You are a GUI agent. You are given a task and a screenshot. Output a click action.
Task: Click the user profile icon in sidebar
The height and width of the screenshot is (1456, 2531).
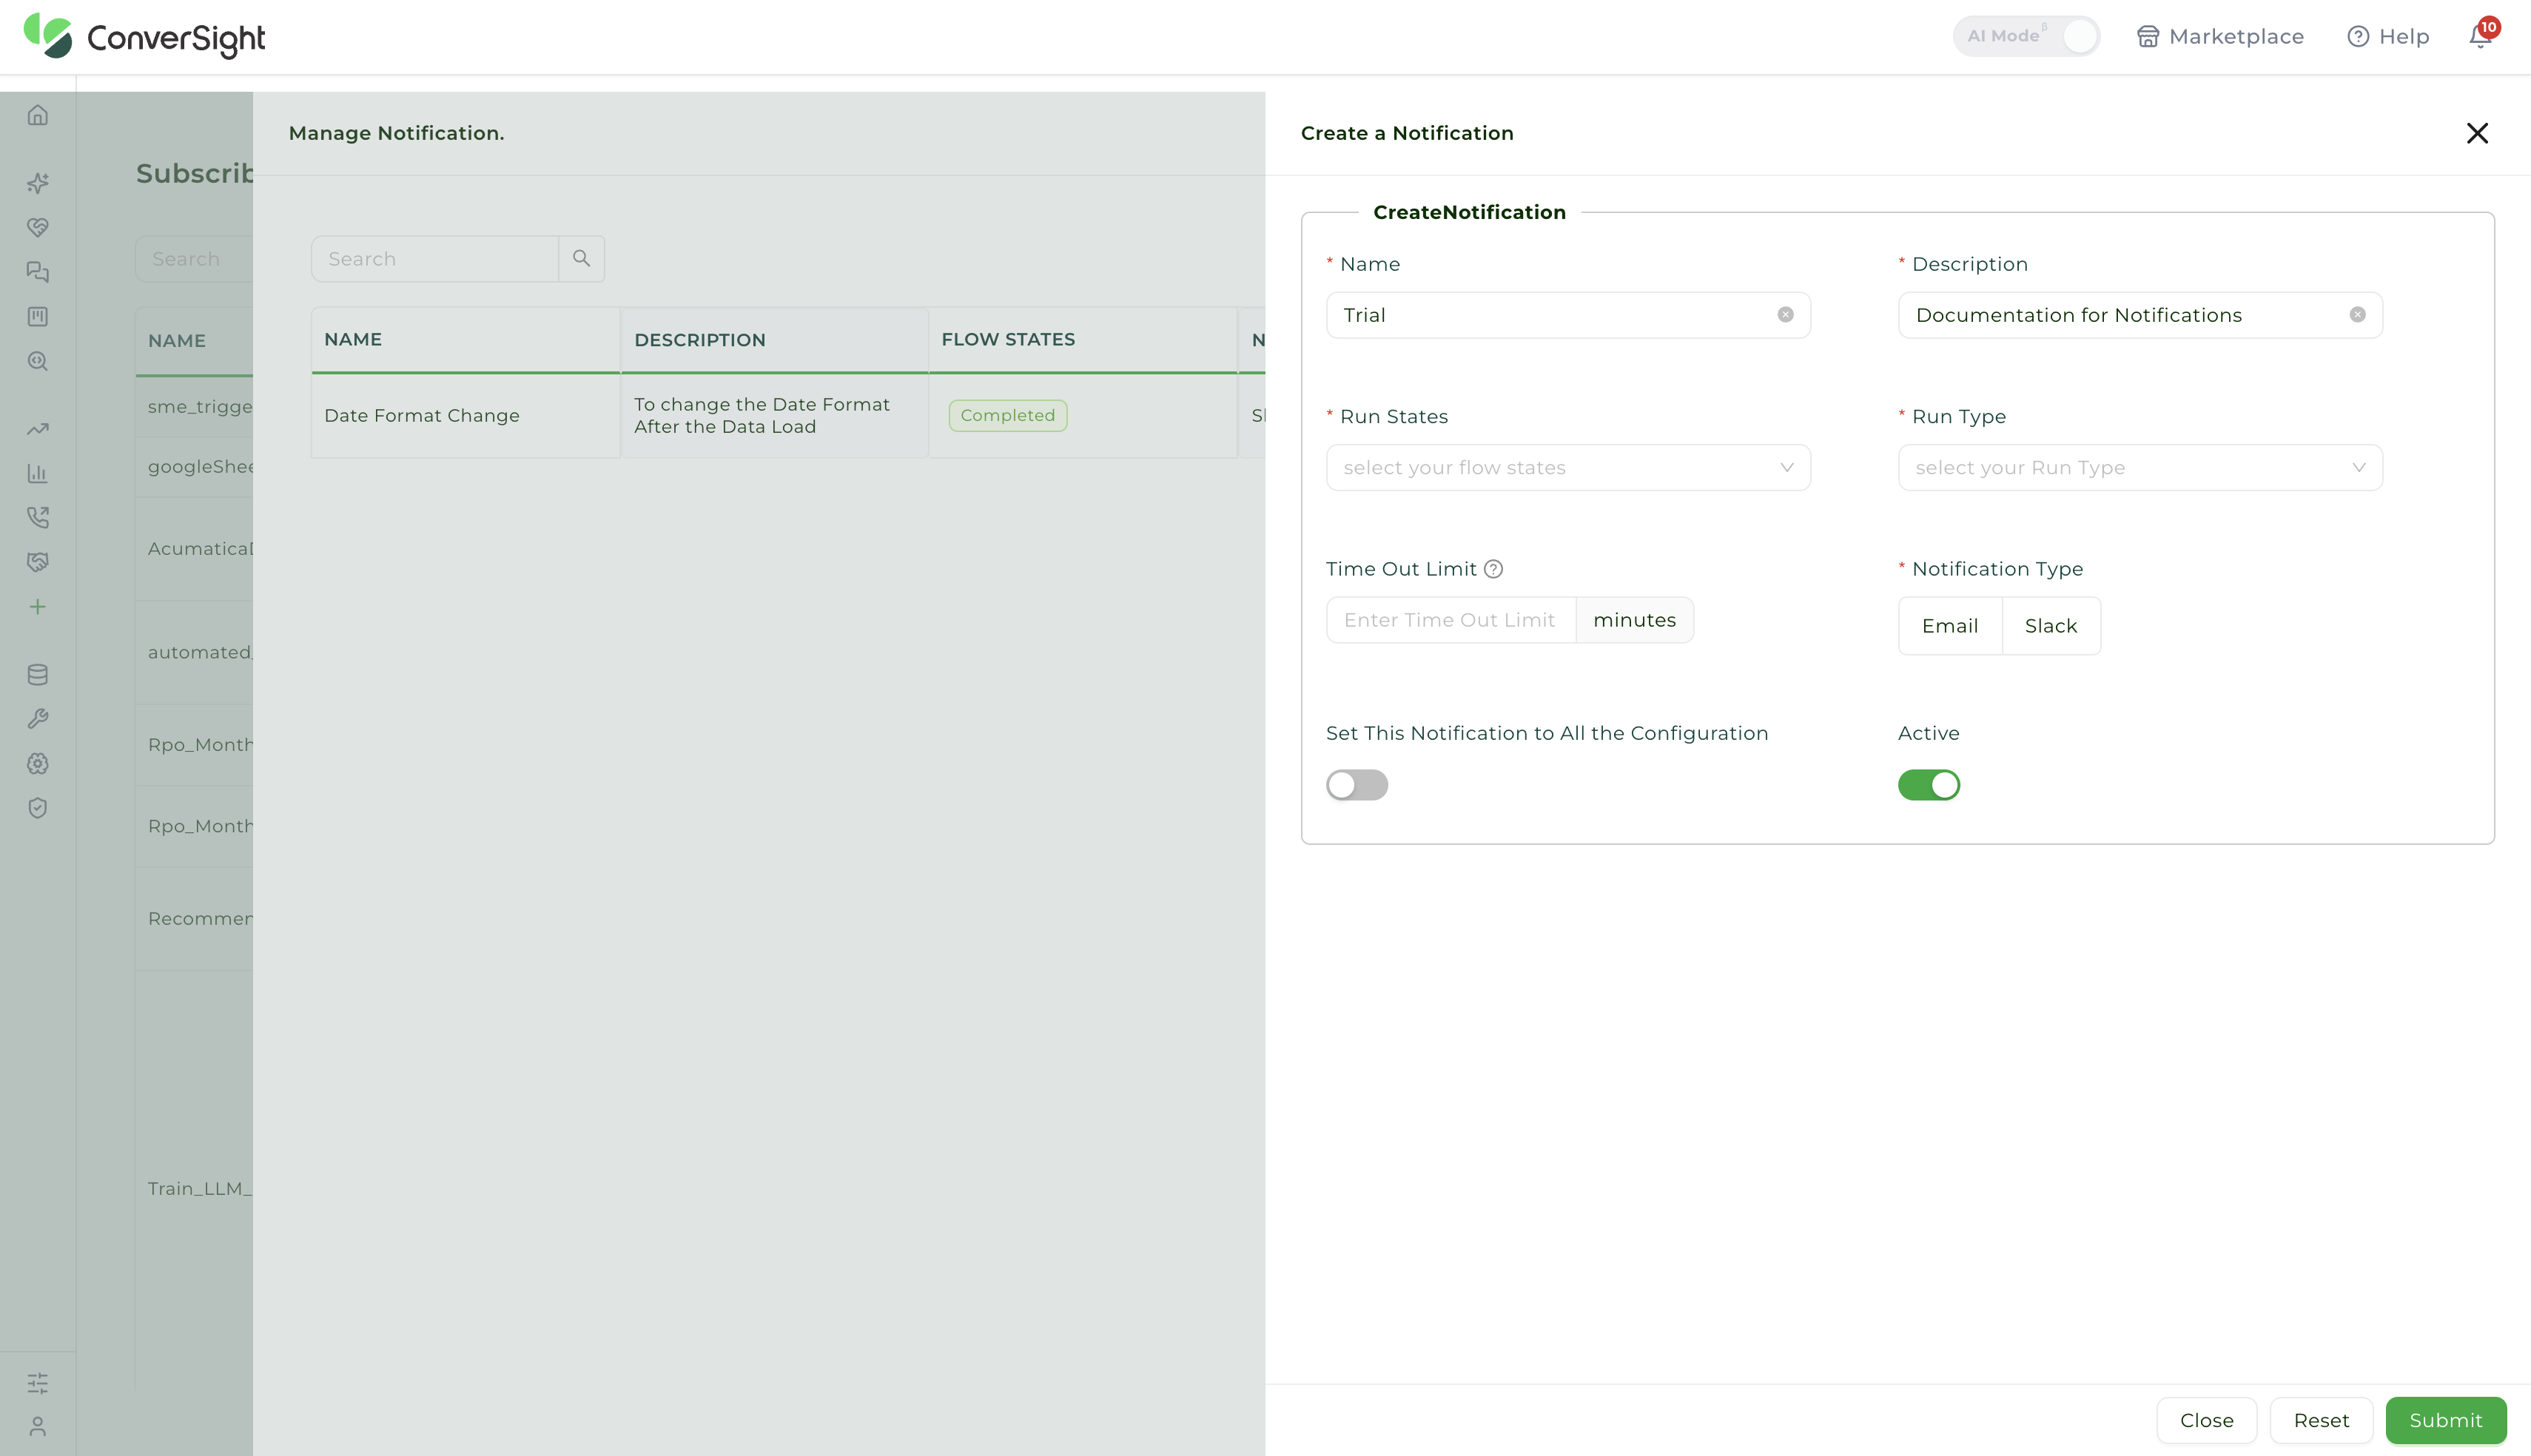click(38, 1427)
